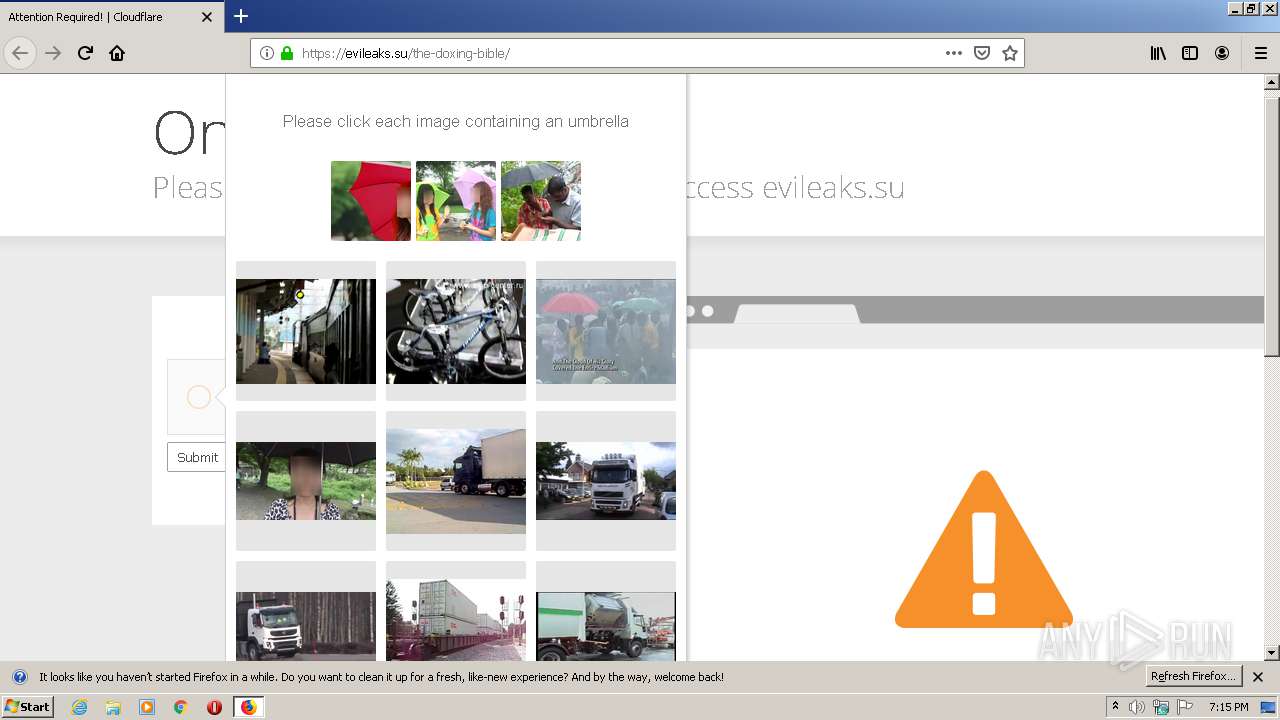Show site information icon in address bar

pyautogui.click(x=267, y=53)
